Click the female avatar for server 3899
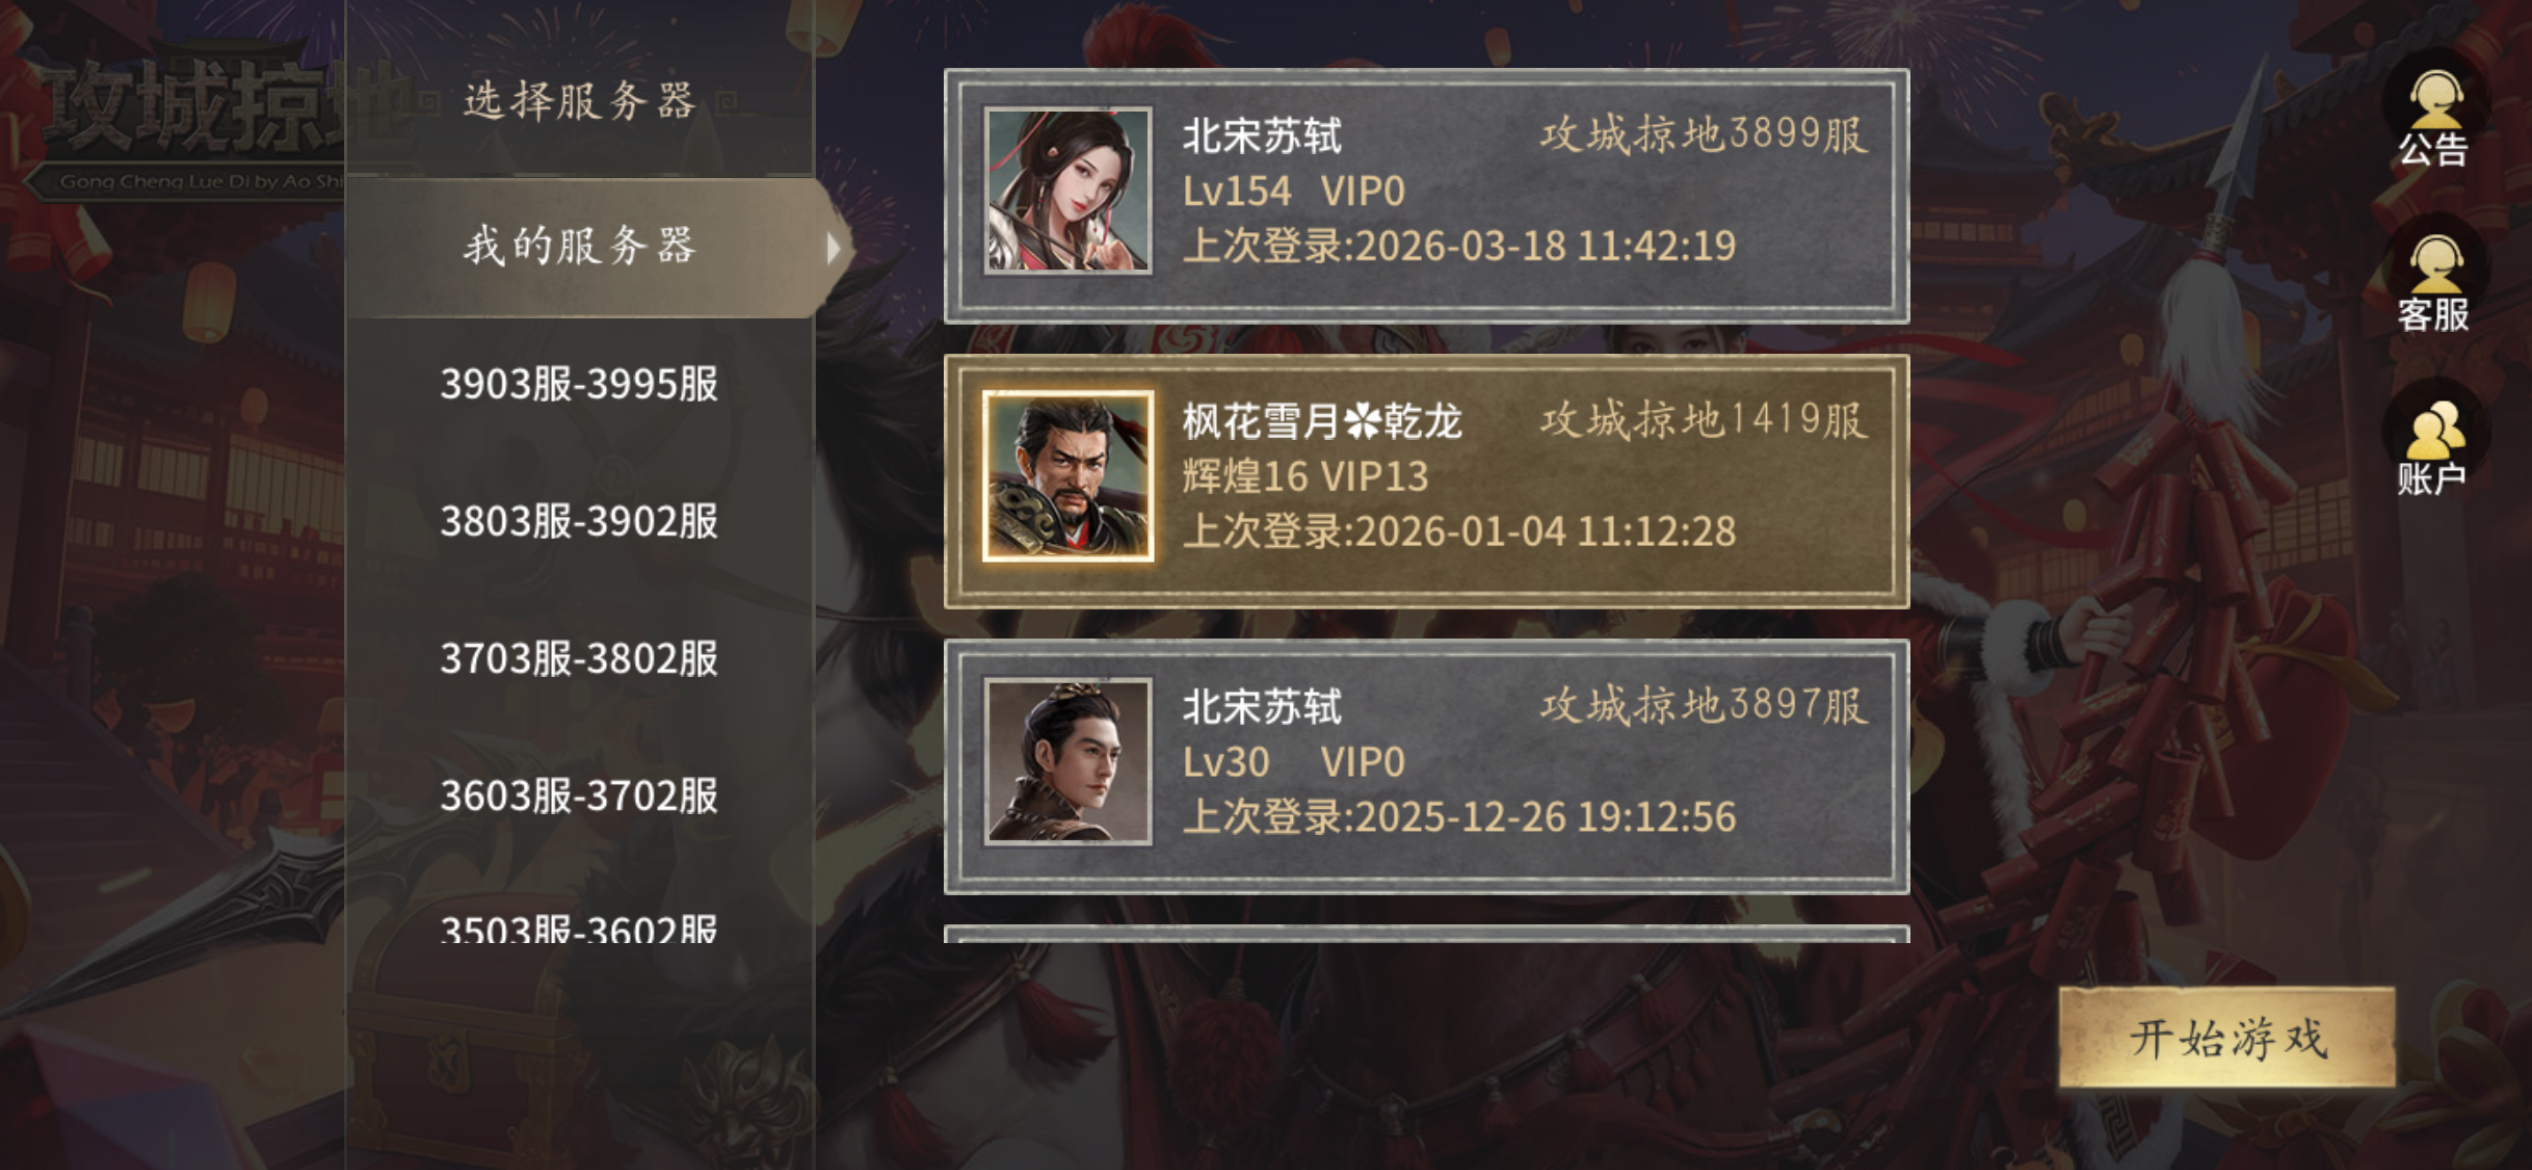The height and width of the screenshot is (1170, 2532). [x=1067, y=190]
